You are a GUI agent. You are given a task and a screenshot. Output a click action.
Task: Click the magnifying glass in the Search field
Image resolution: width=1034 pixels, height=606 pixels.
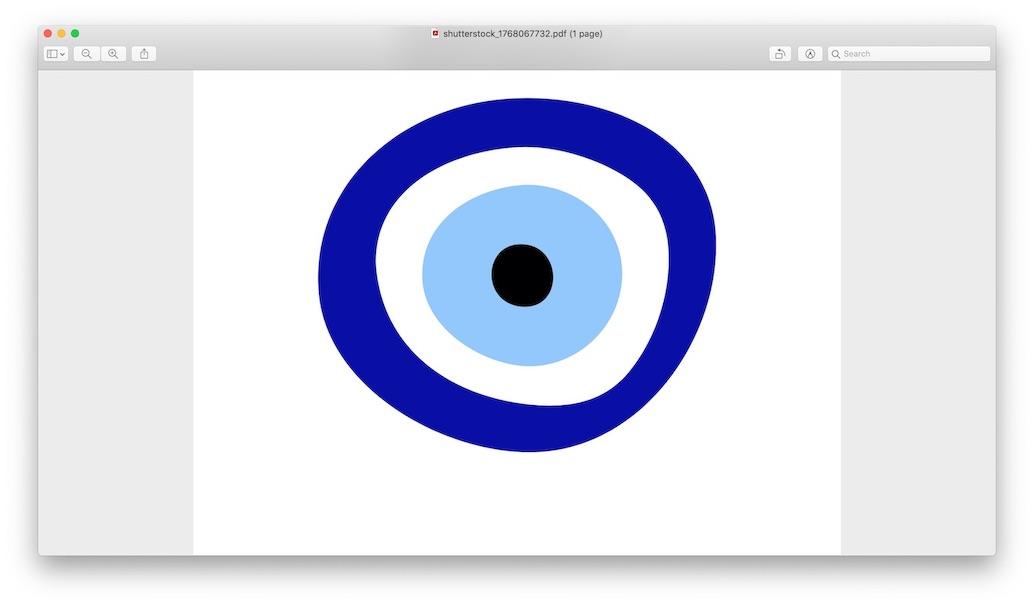click(836, 54)
